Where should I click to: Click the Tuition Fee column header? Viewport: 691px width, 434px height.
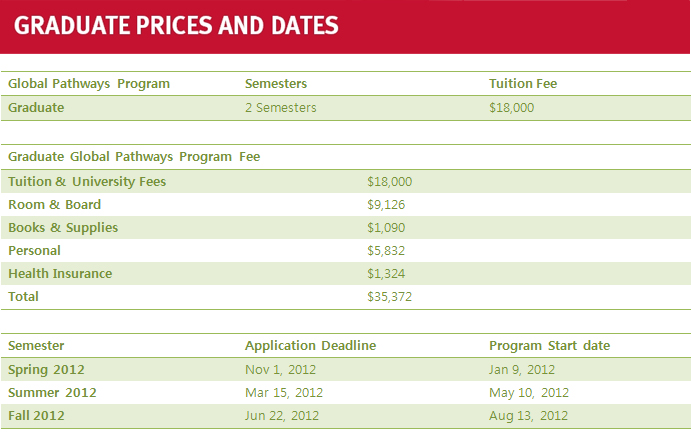(523, 84)
